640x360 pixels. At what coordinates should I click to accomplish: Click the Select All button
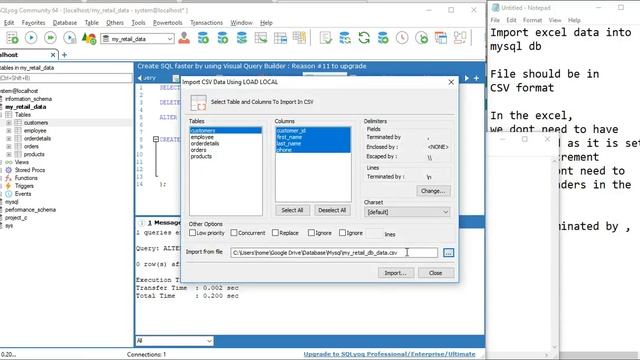pyautogui.click(x=292, y=210)
